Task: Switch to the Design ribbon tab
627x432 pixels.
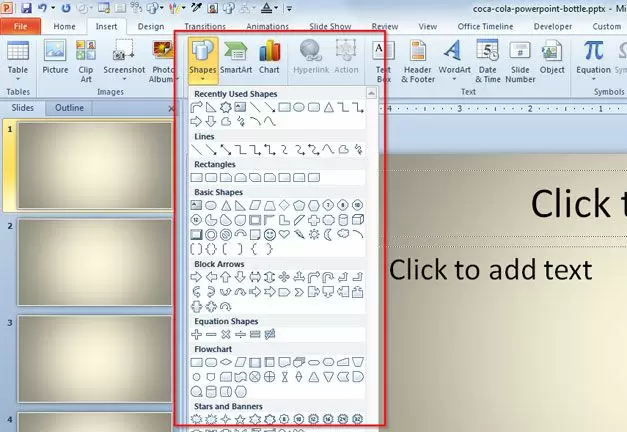Action: [151, 27]
